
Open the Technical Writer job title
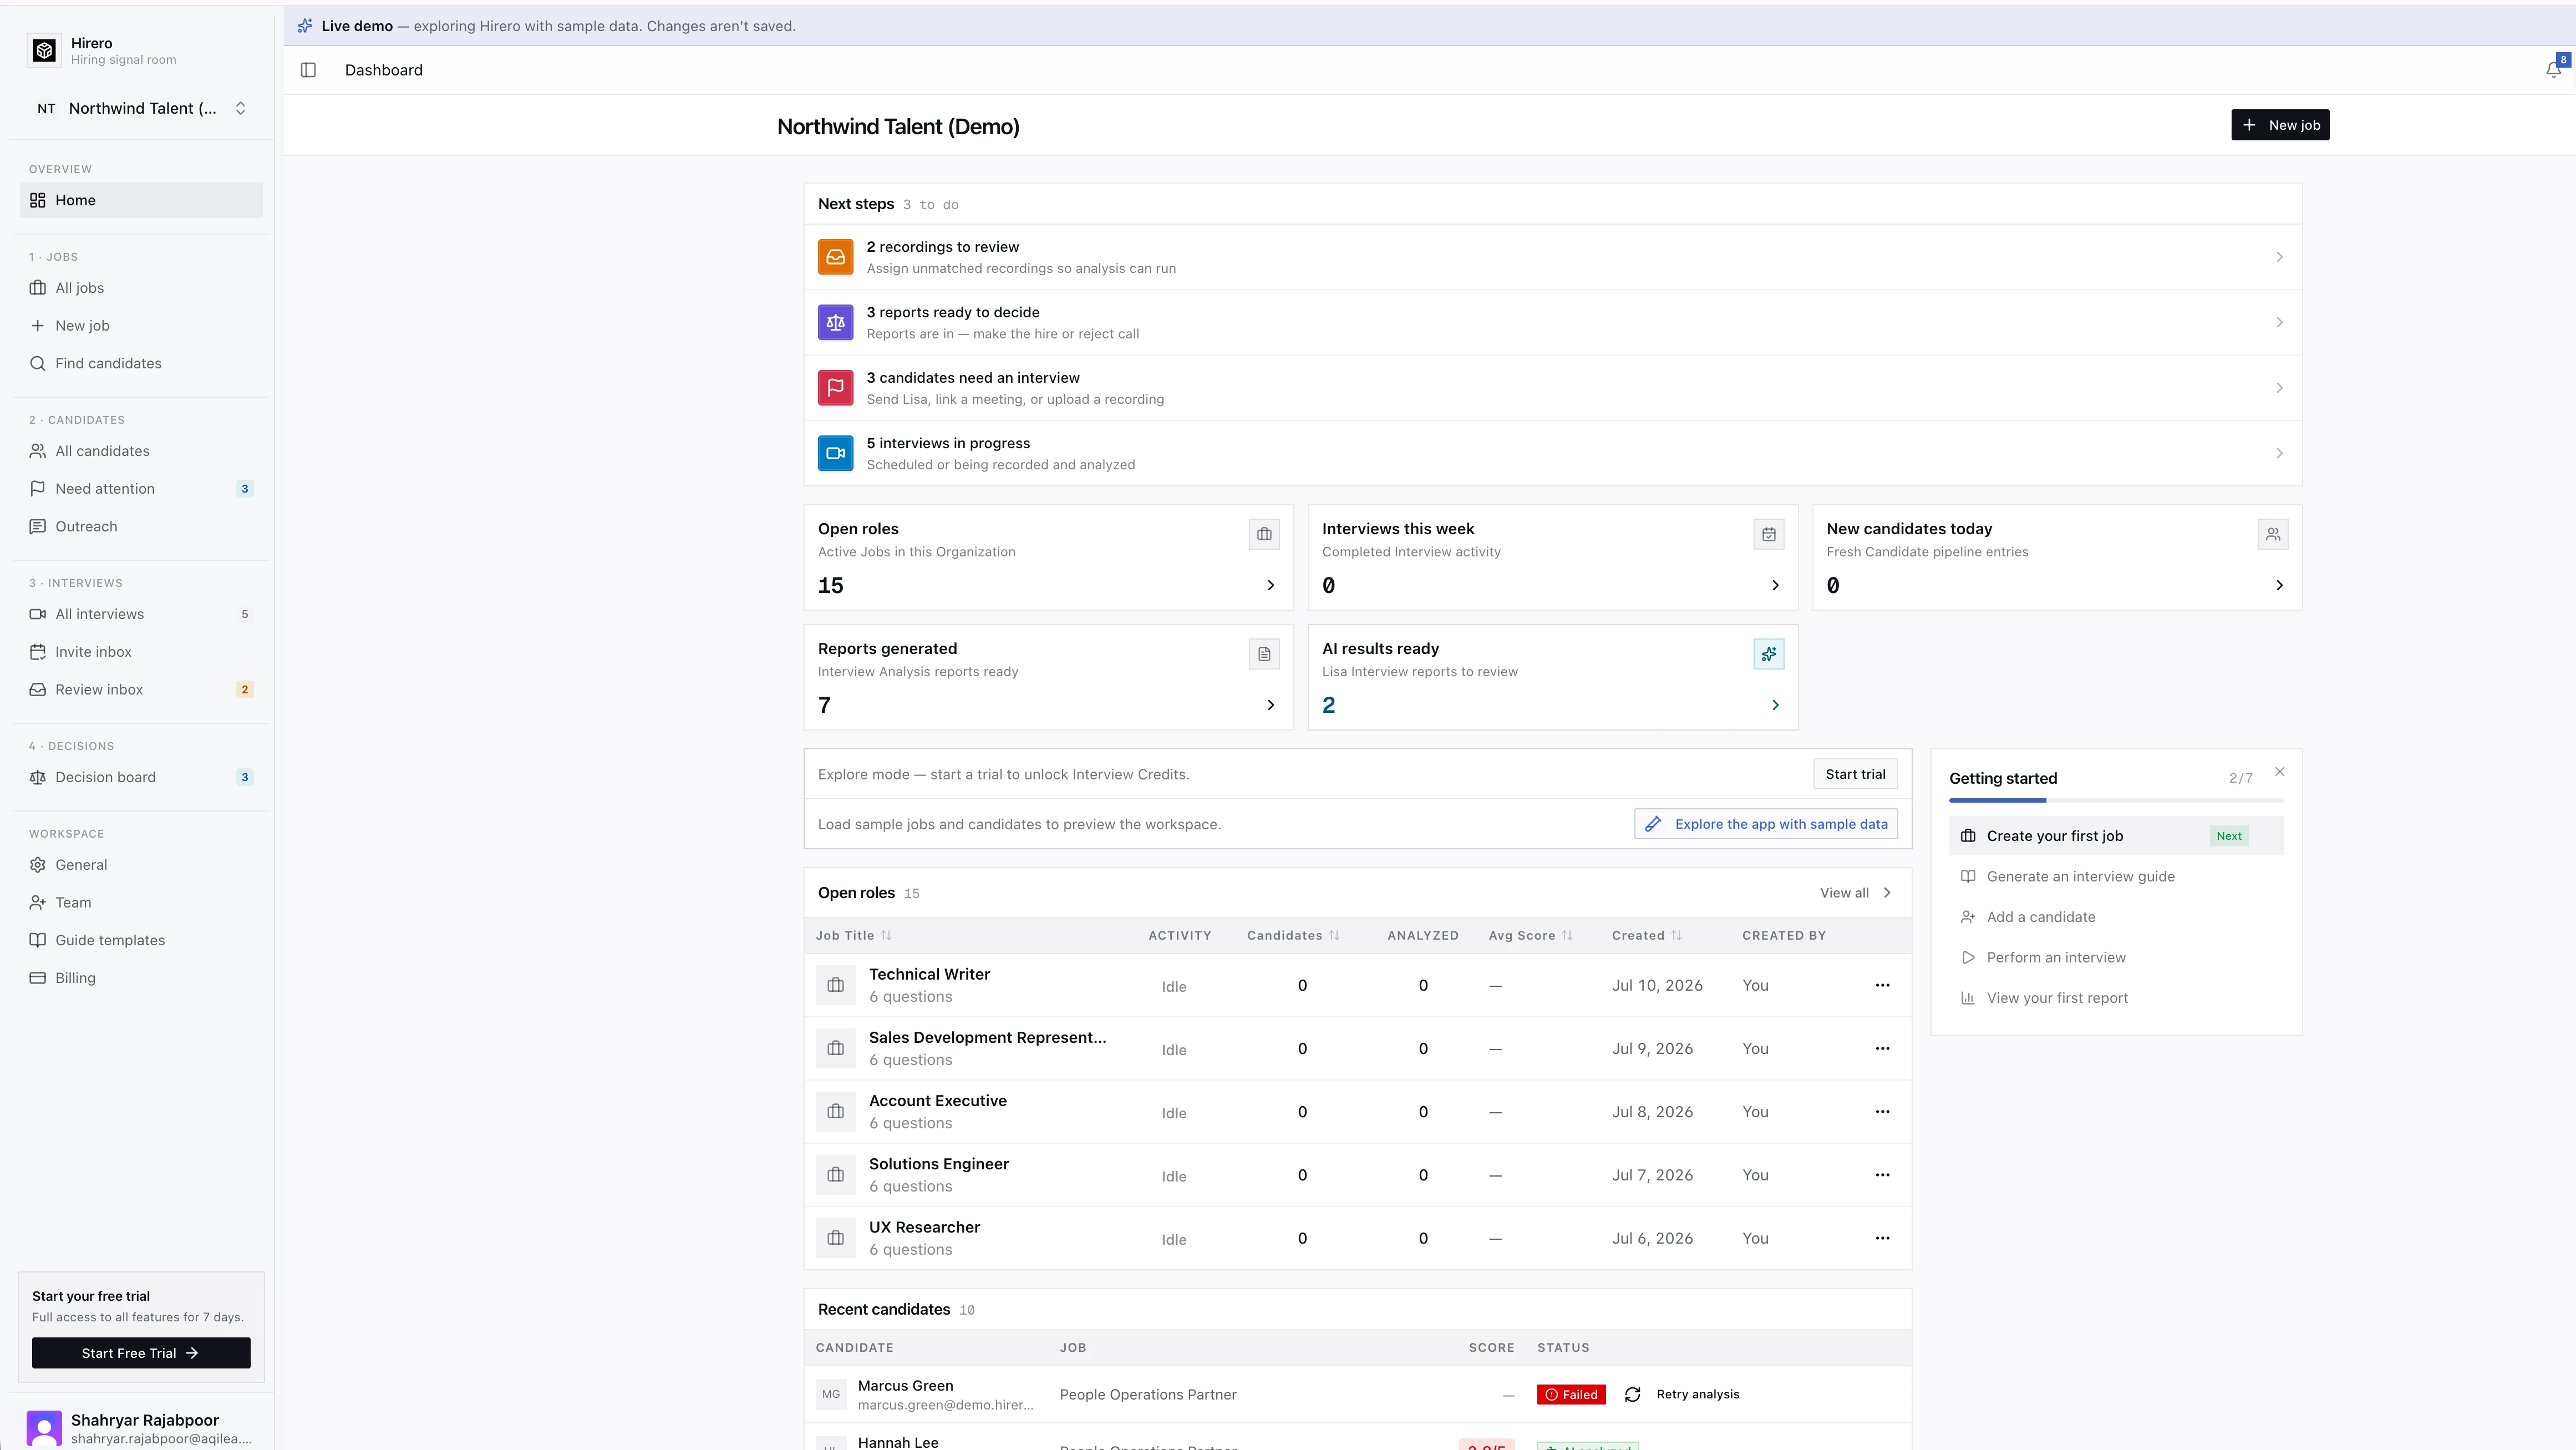pyautogui.click(x=929, y=974)
